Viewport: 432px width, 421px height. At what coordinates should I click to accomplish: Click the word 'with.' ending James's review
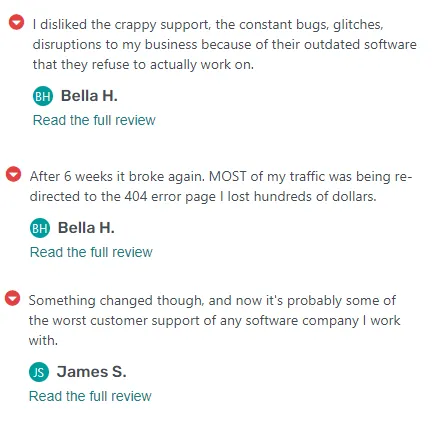(43, 341)
